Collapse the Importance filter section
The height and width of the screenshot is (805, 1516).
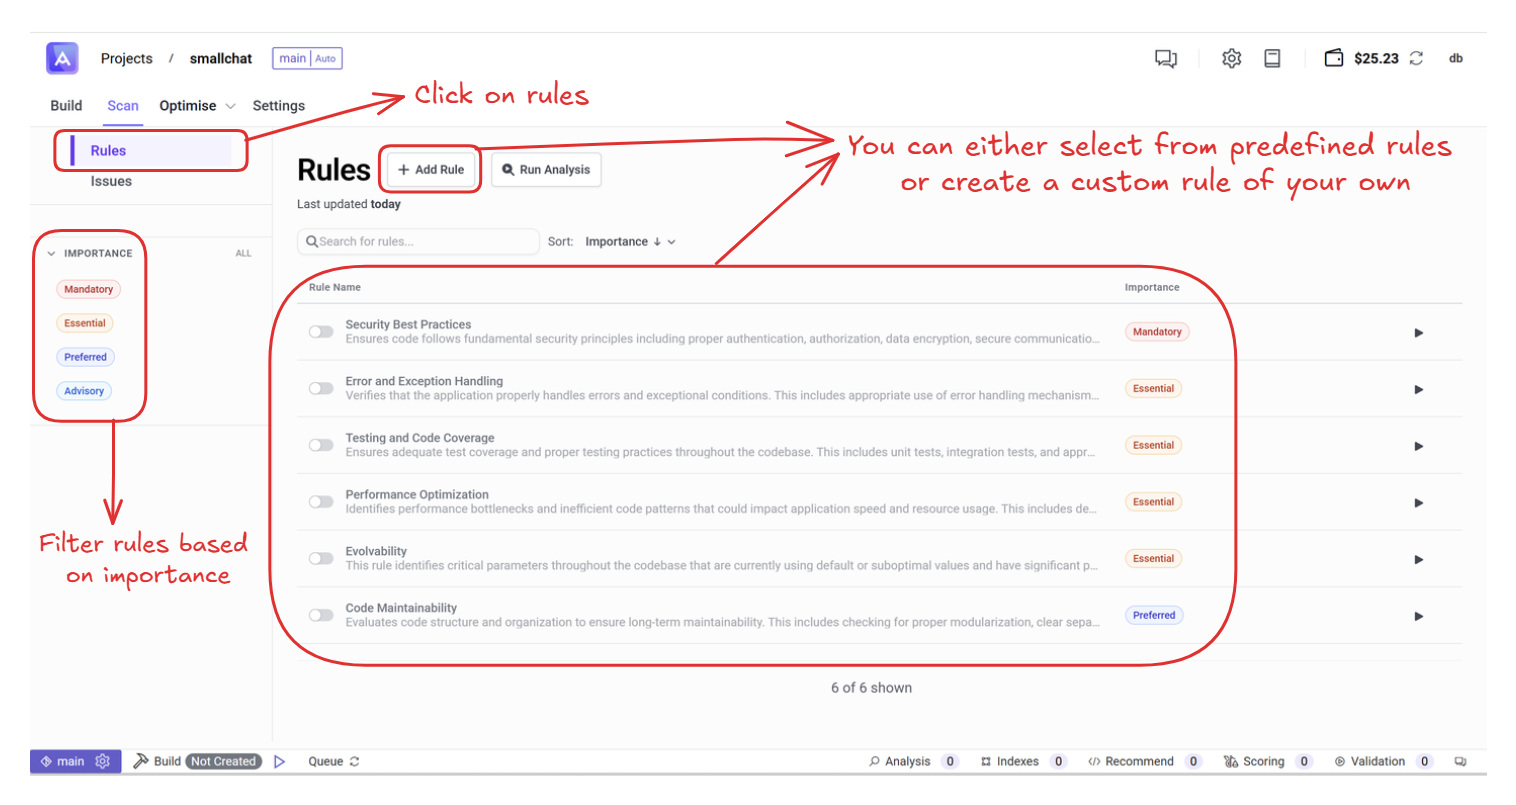point(51,254)
